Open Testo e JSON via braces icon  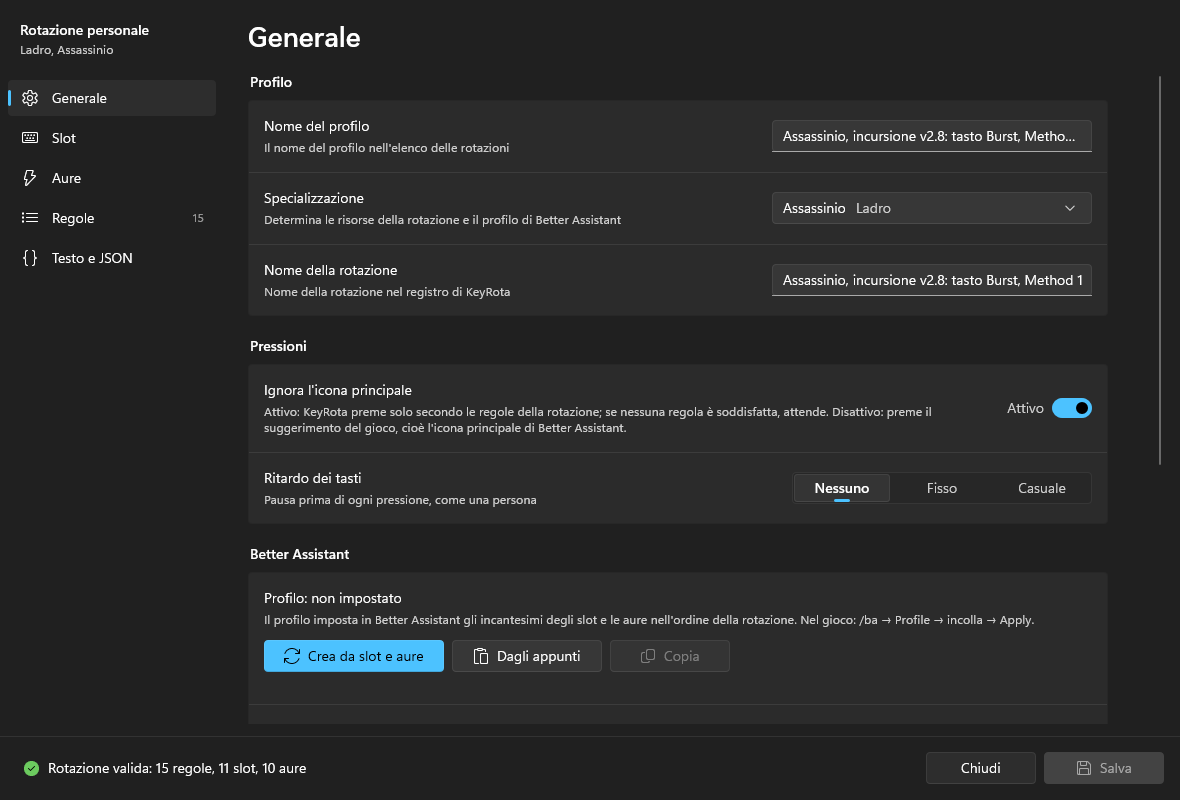point(30,258)
